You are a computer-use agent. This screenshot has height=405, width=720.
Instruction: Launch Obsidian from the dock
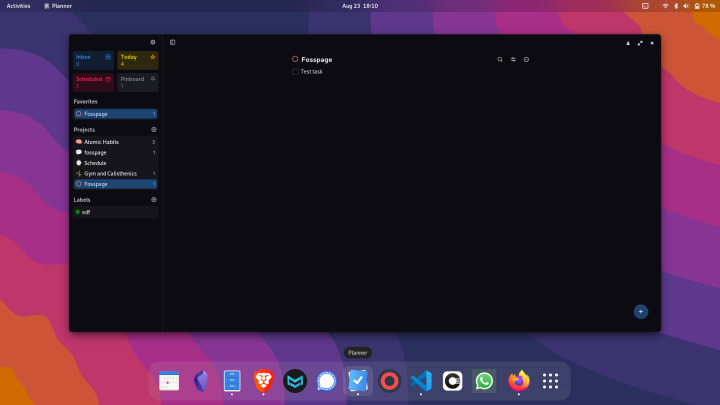point(201,381)
